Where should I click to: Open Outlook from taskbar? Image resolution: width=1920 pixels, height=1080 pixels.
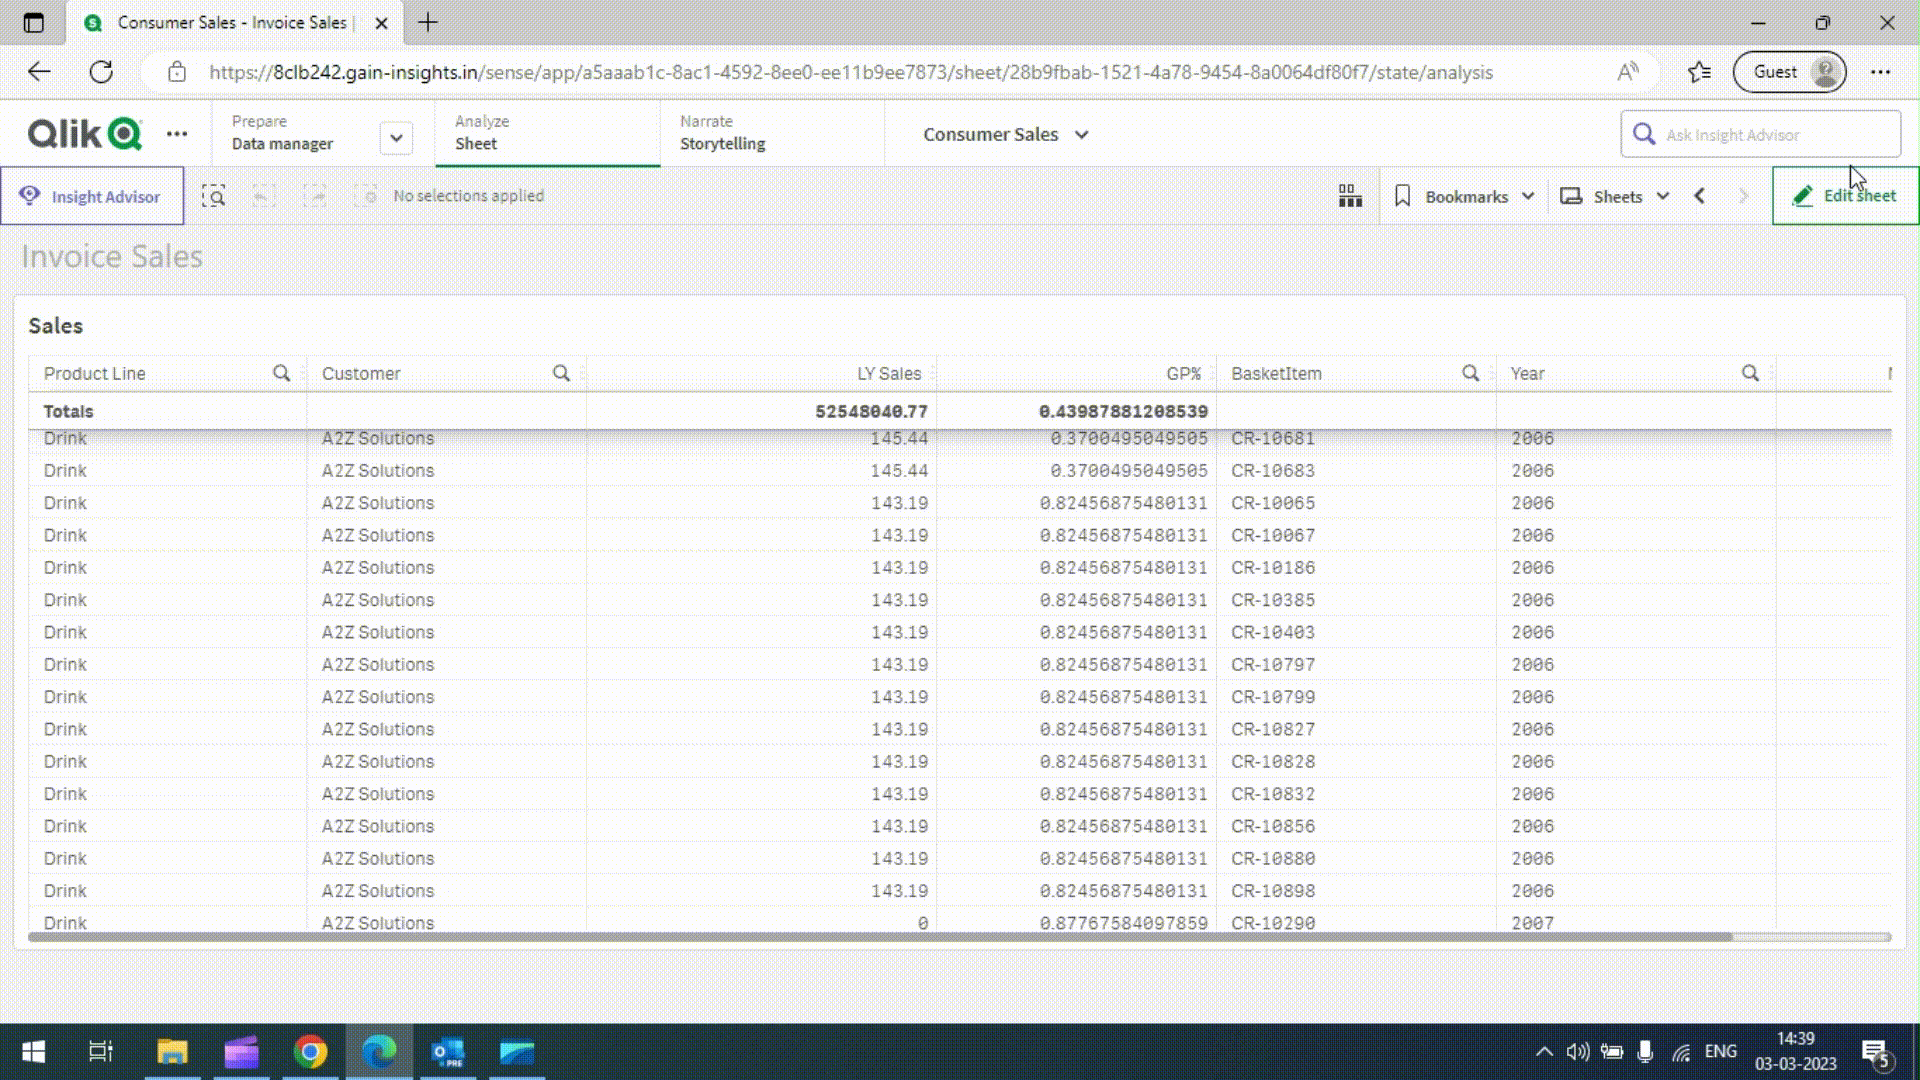pos(448,1052)
